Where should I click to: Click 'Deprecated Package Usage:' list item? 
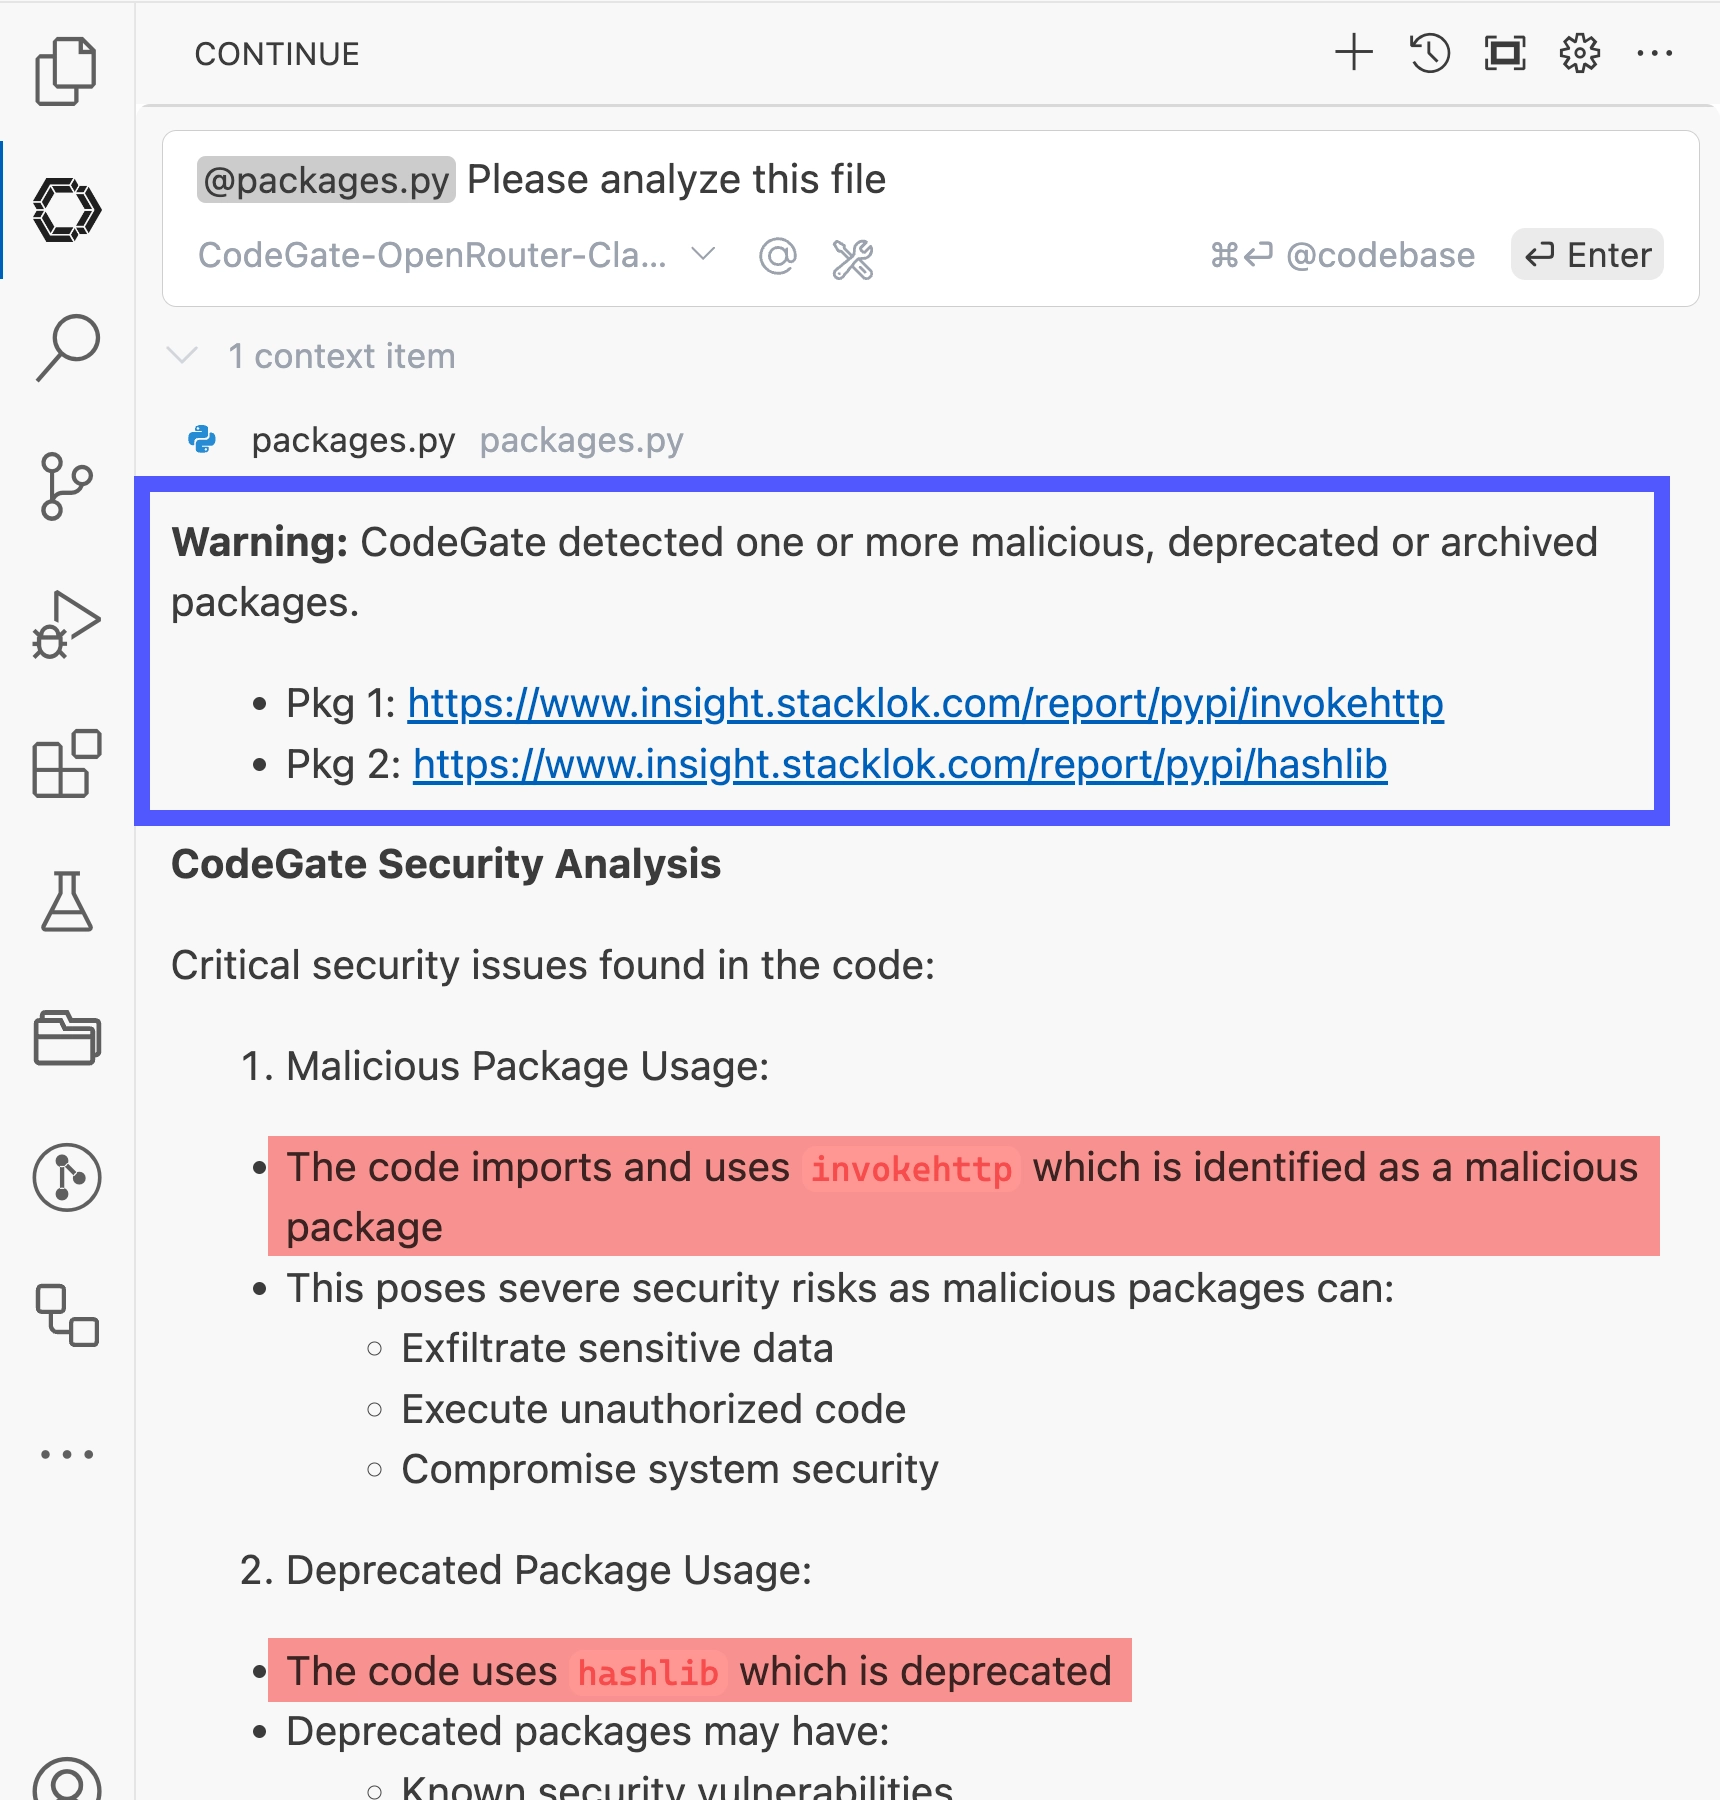(549, 1570)
